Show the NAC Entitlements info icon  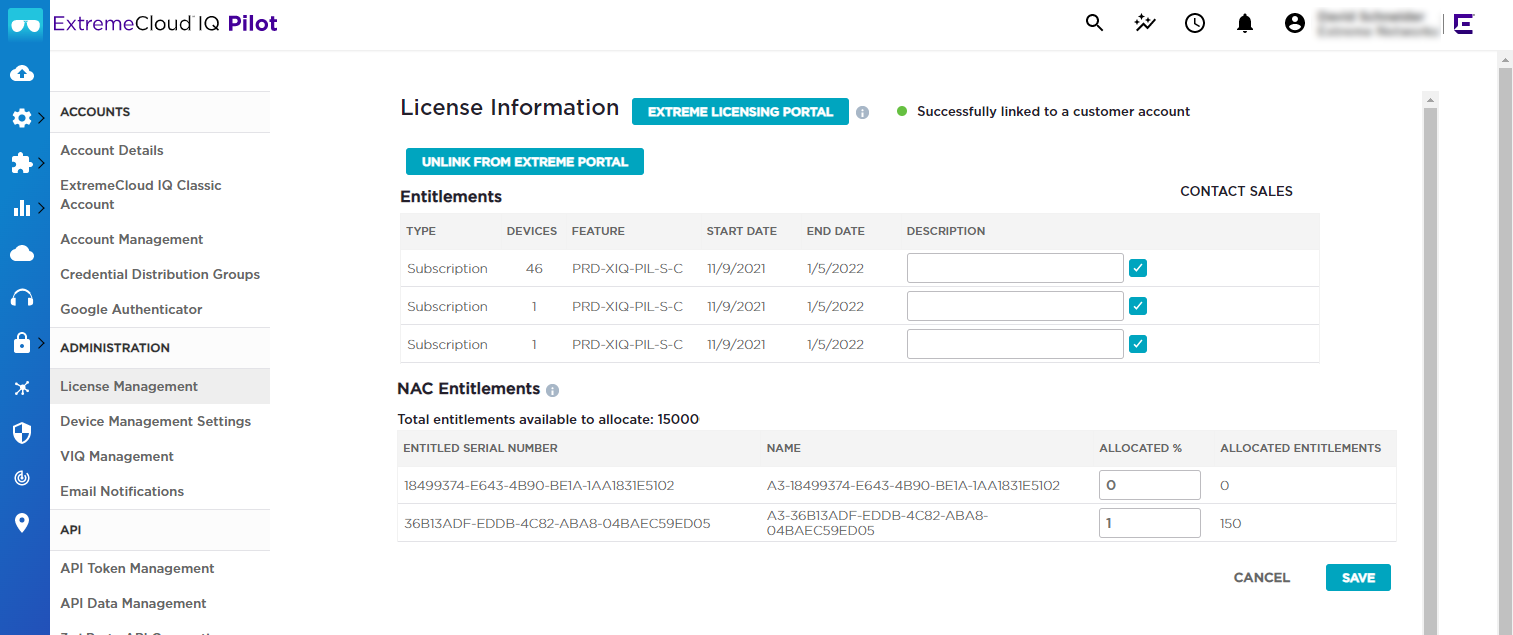[552, 390]
